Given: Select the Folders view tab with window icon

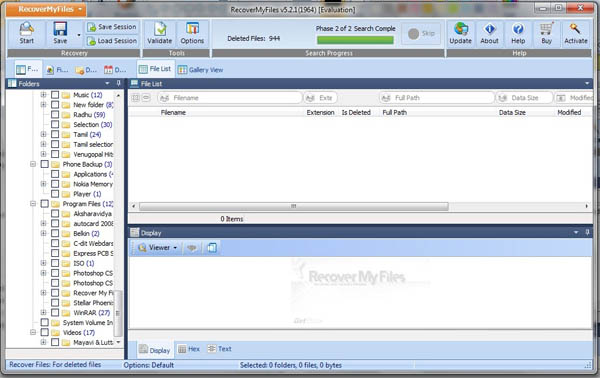Looking at the screenshot, I should pos(27,70).
